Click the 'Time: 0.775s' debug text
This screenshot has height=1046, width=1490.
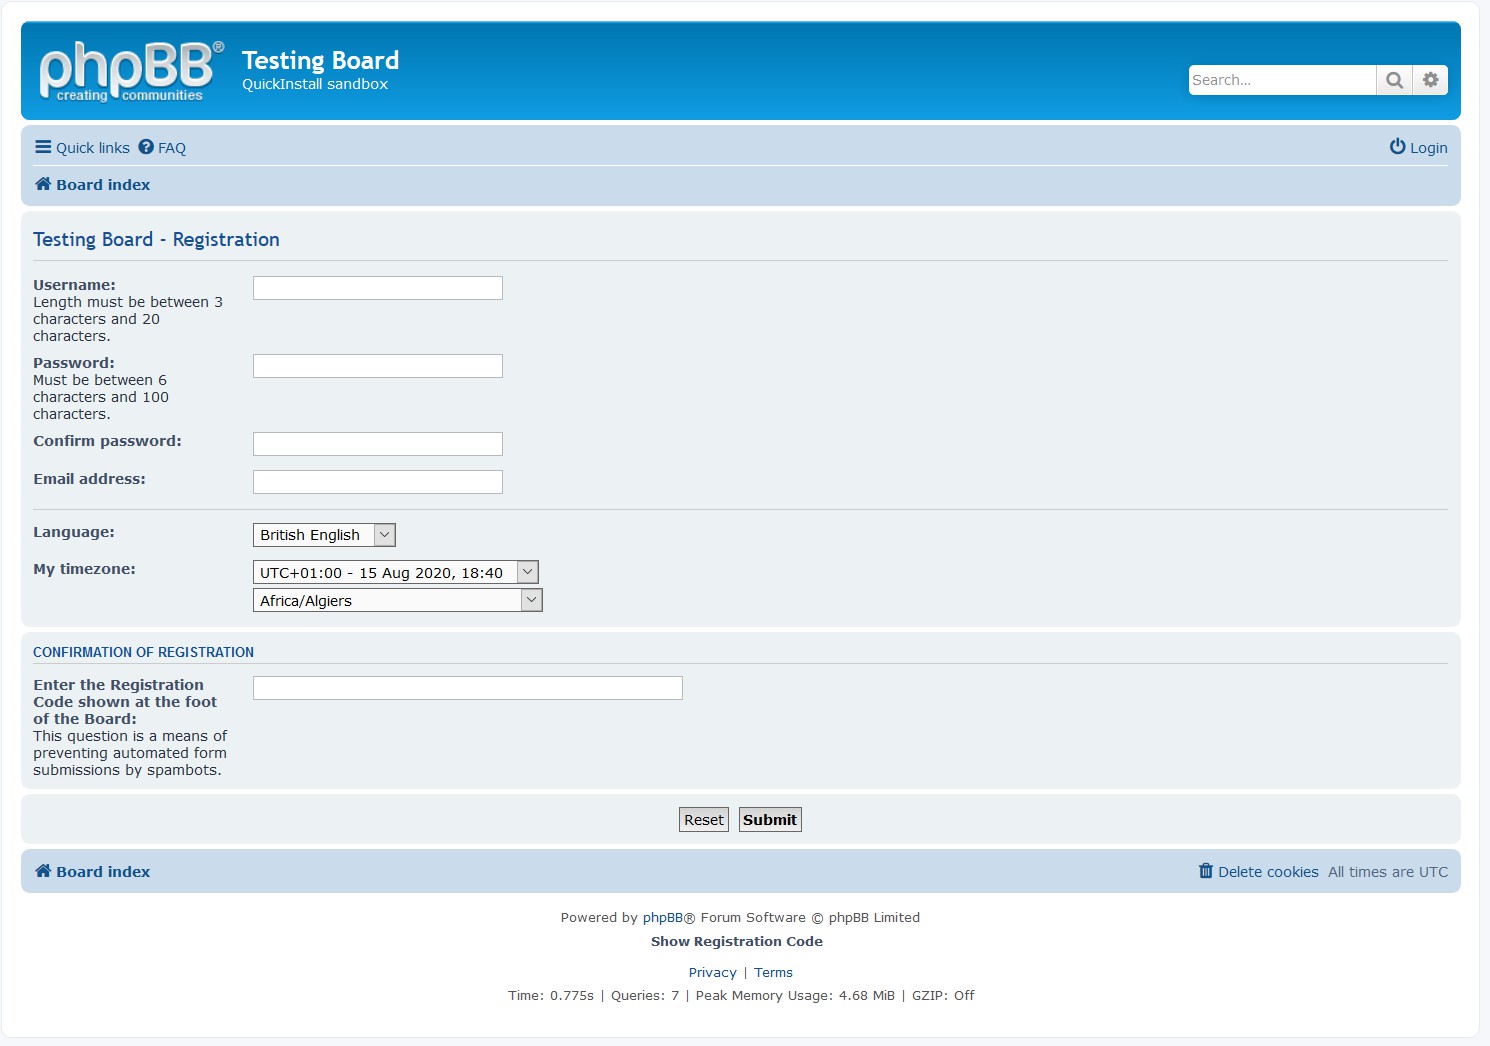click(551, 995)
